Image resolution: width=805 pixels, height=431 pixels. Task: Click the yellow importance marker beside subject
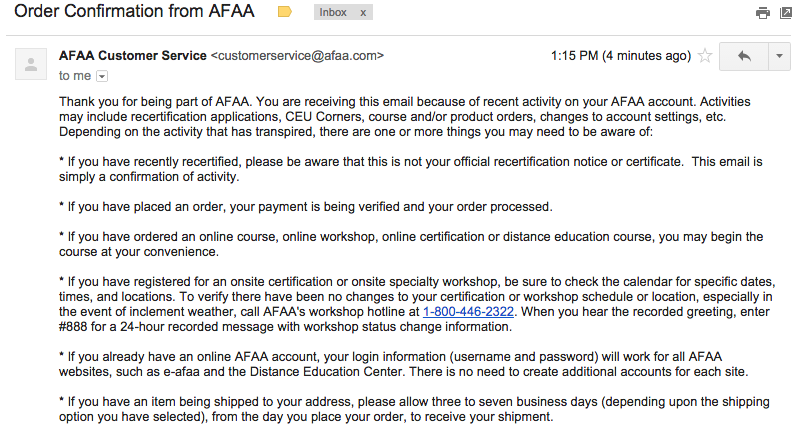coord(285,12)
